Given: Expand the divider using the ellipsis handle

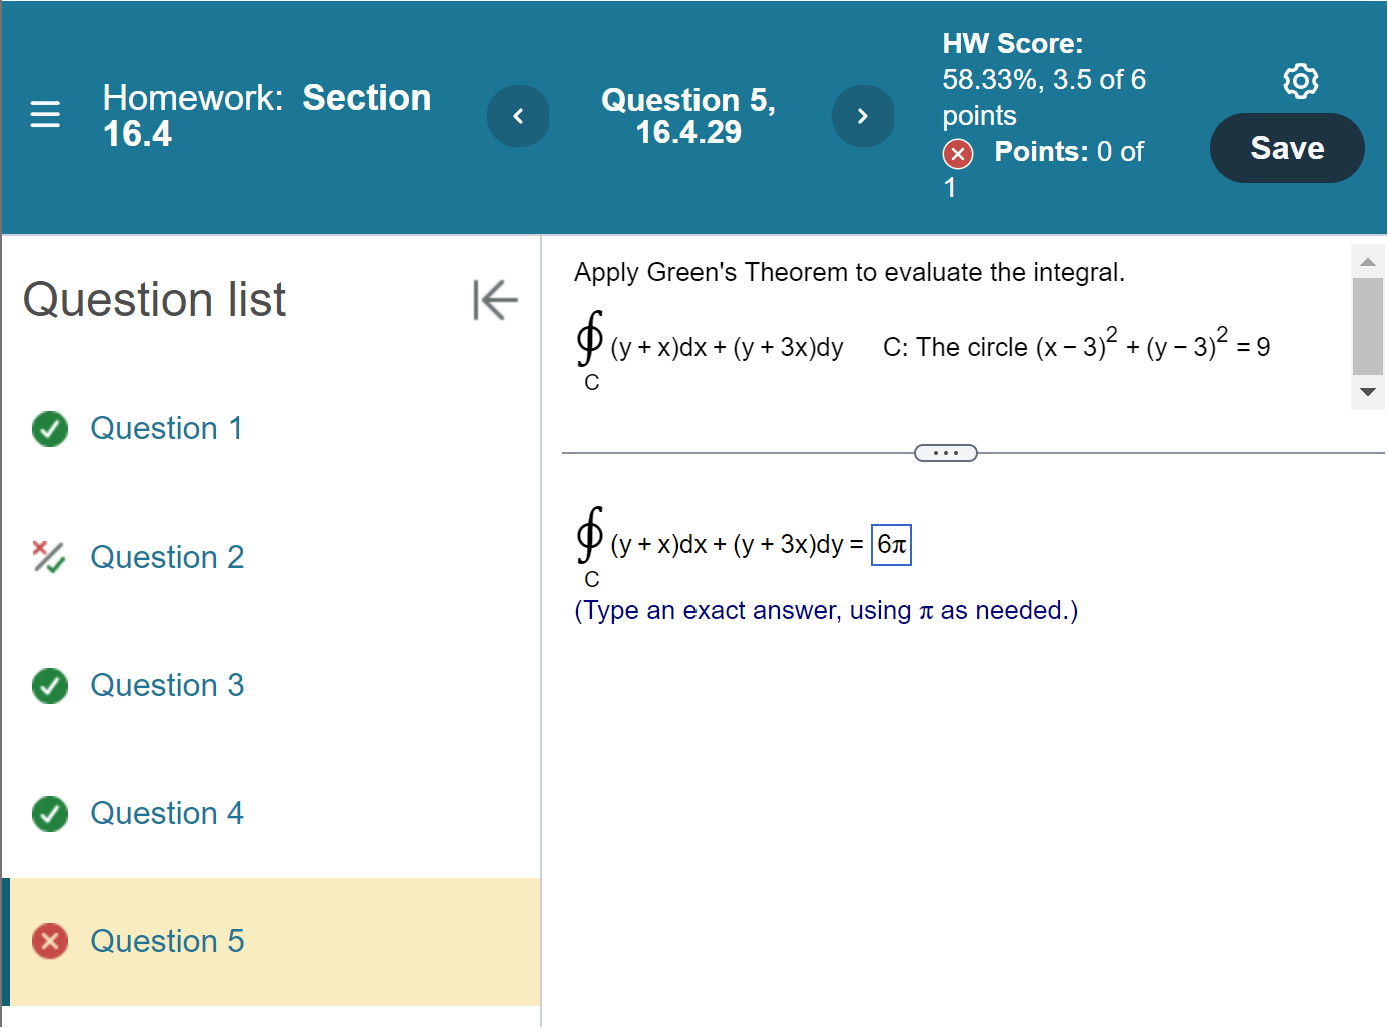Looking at the screenshot, I should pos(945,452).
